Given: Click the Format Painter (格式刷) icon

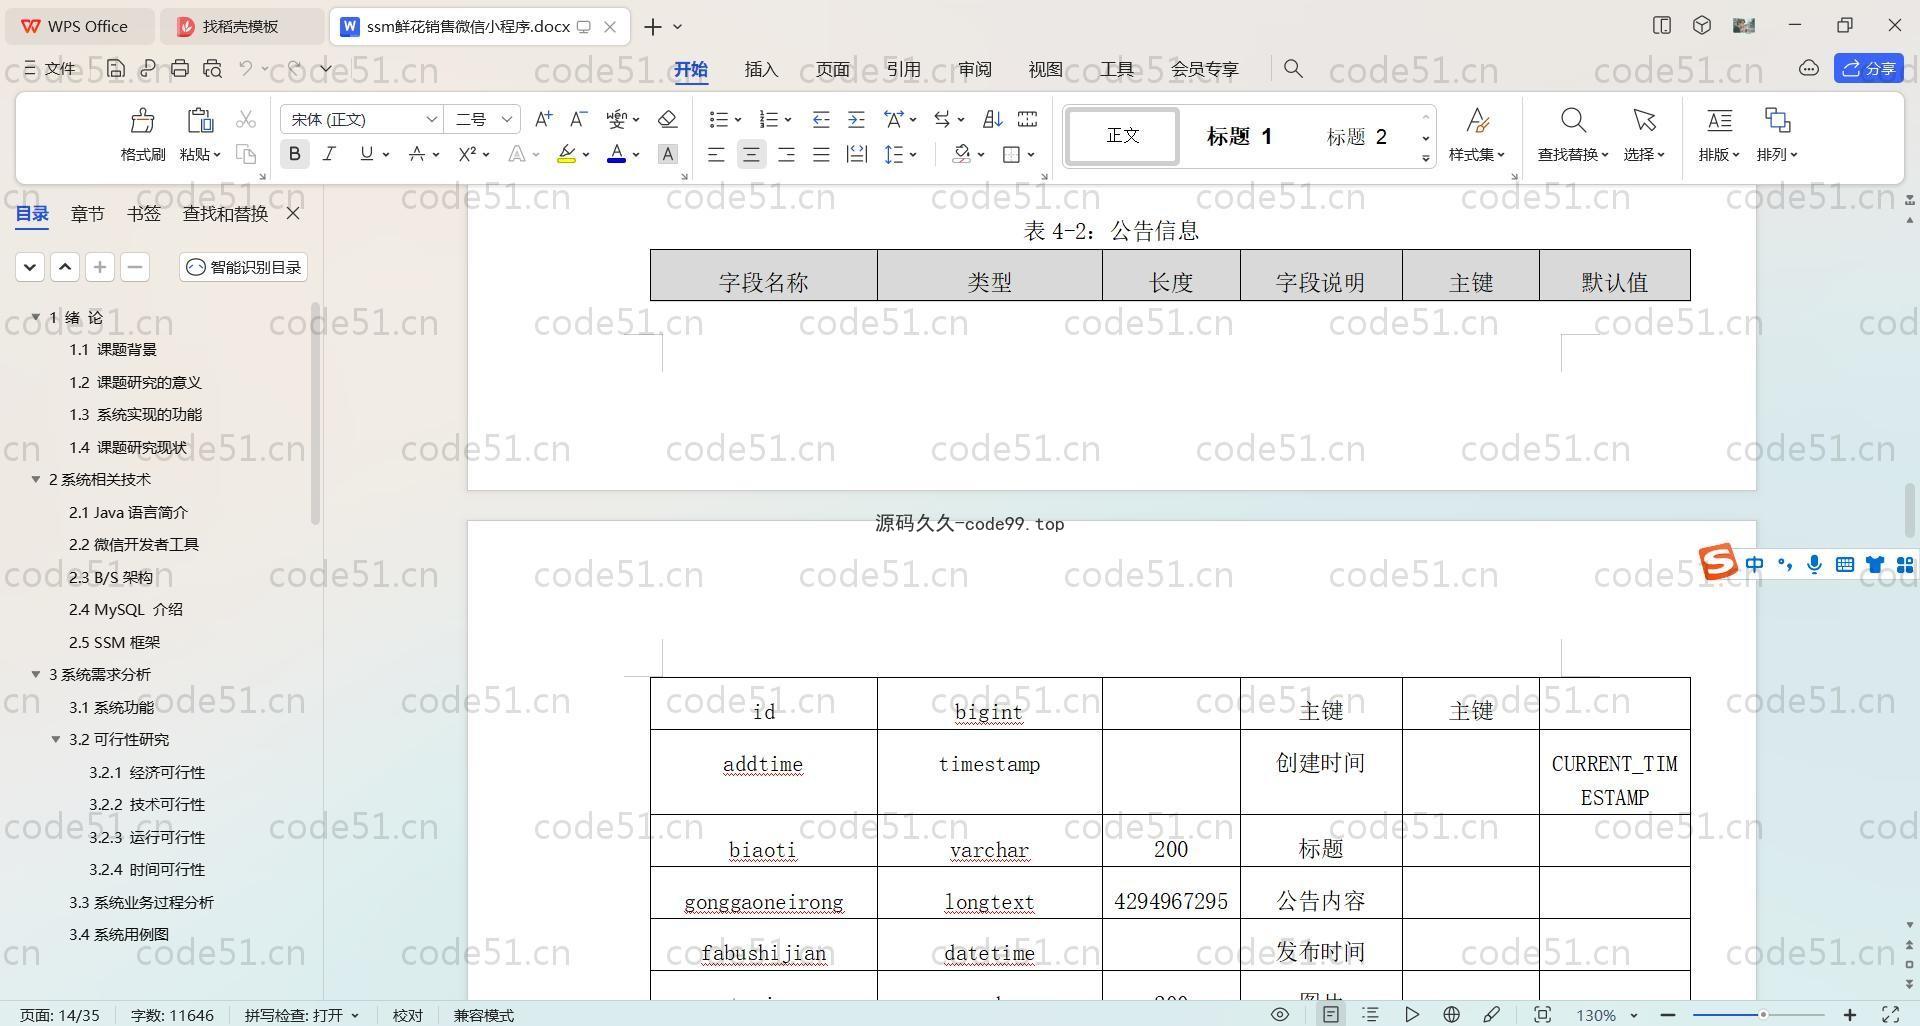Looking at the screenshot, I should click(x=142, y=121).
